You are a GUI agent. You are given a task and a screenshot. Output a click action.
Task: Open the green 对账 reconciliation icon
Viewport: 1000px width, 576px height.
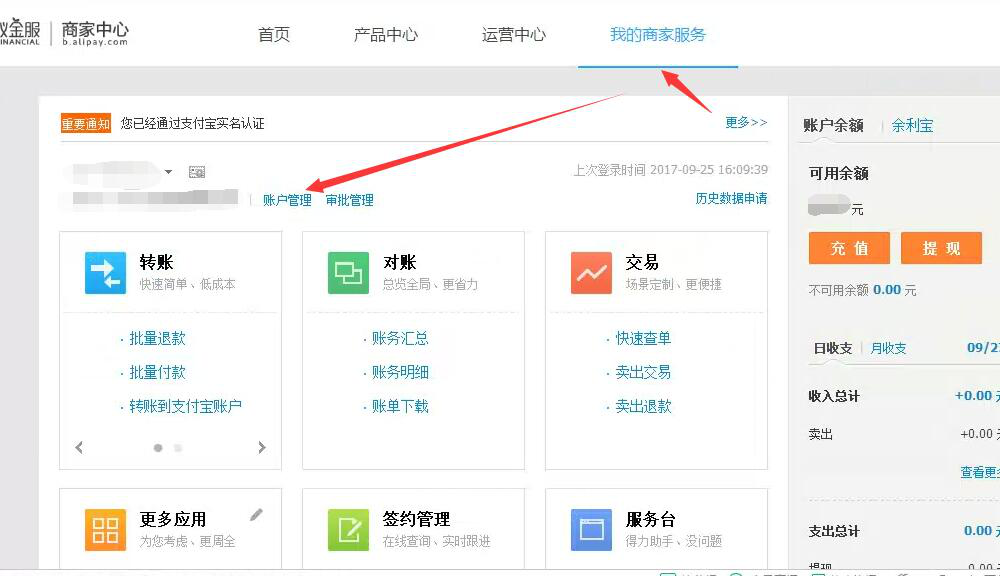point(348,273)
